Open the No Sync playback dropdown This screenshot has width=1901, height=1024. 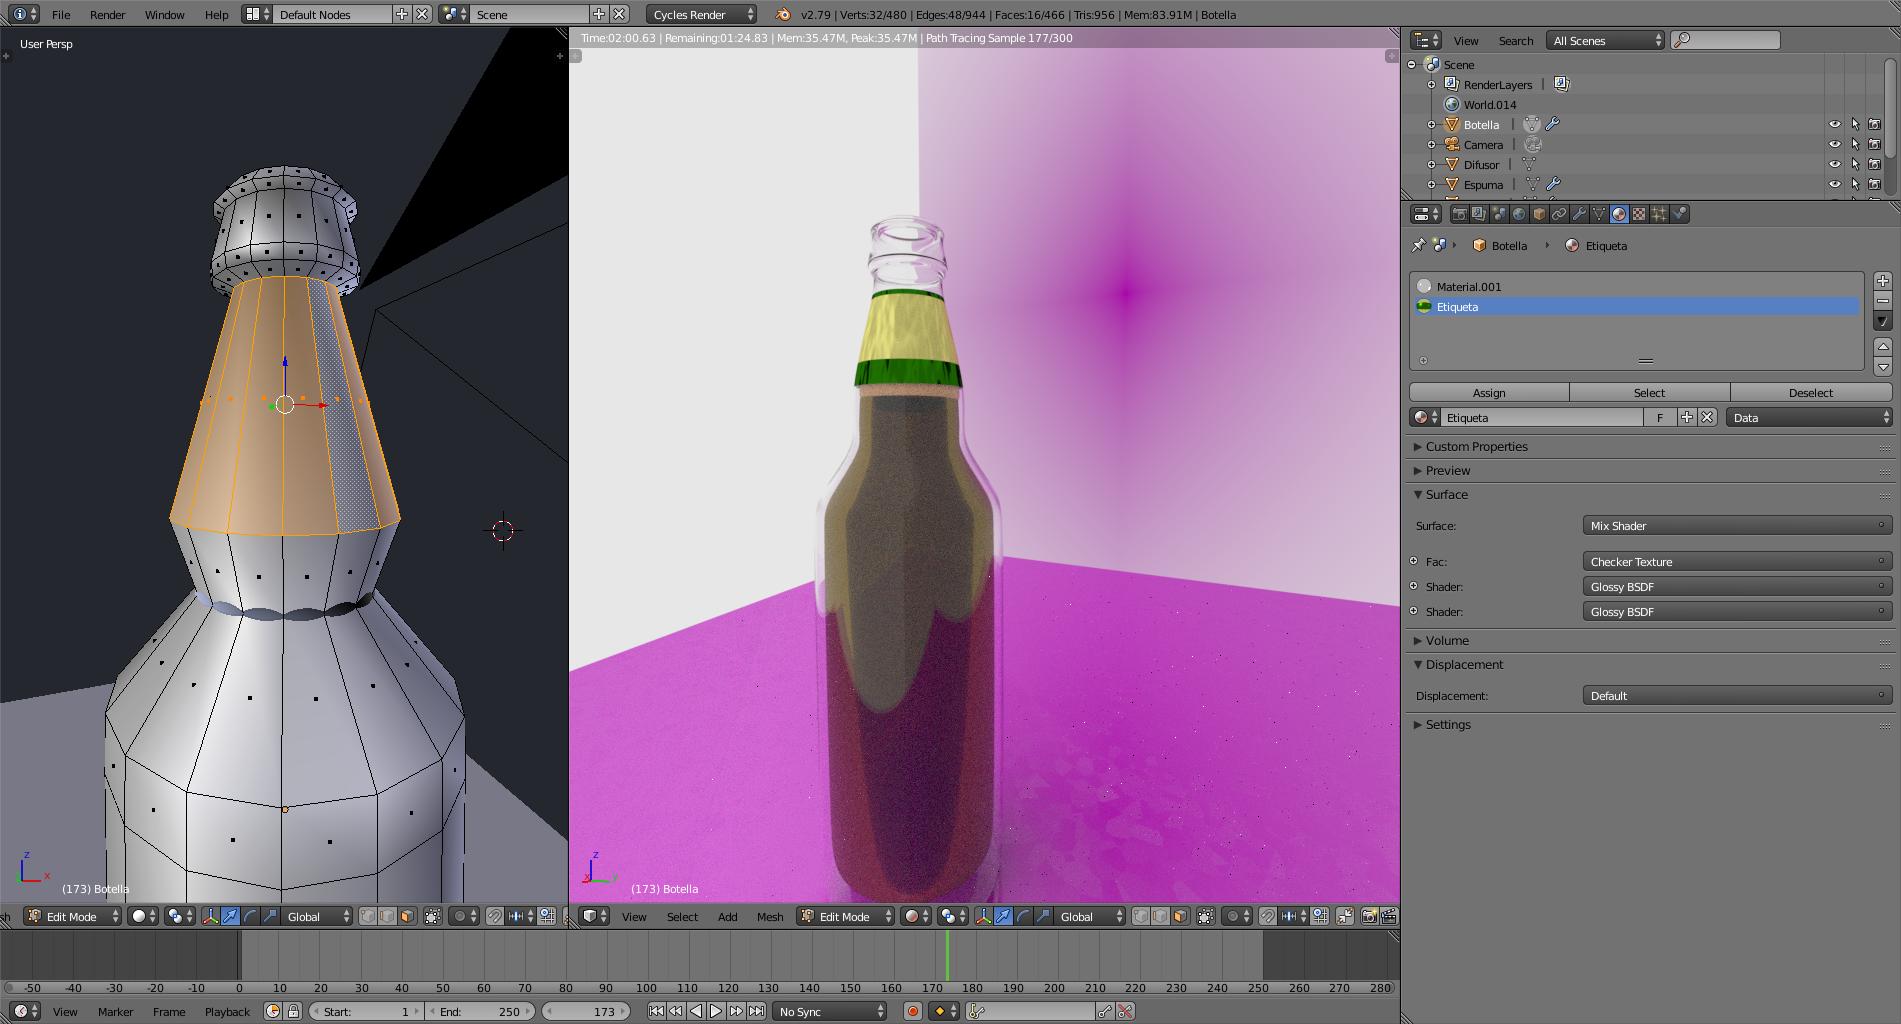point(829,1012)
